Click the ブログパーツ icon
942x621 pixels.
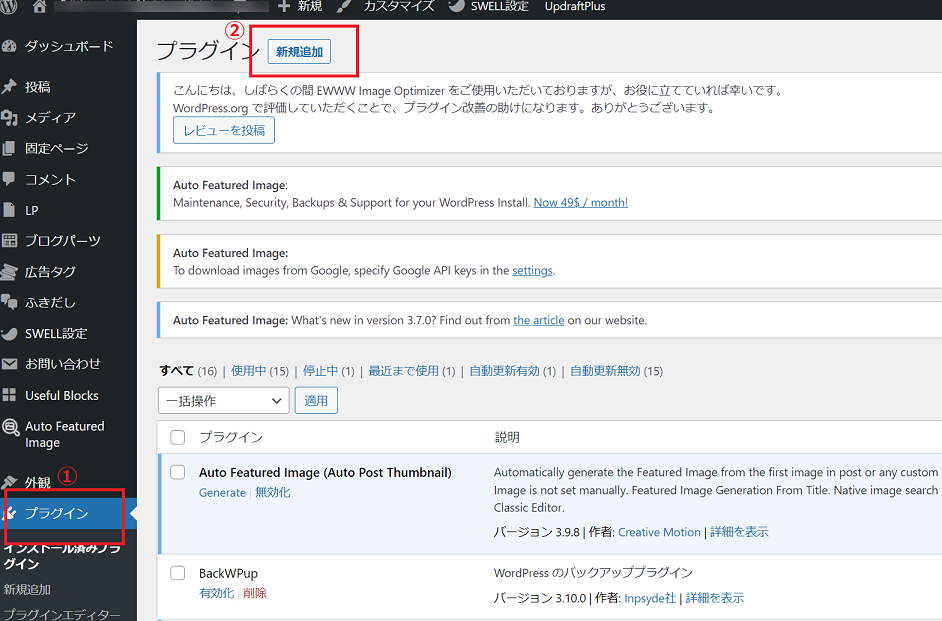pos(10,241)
